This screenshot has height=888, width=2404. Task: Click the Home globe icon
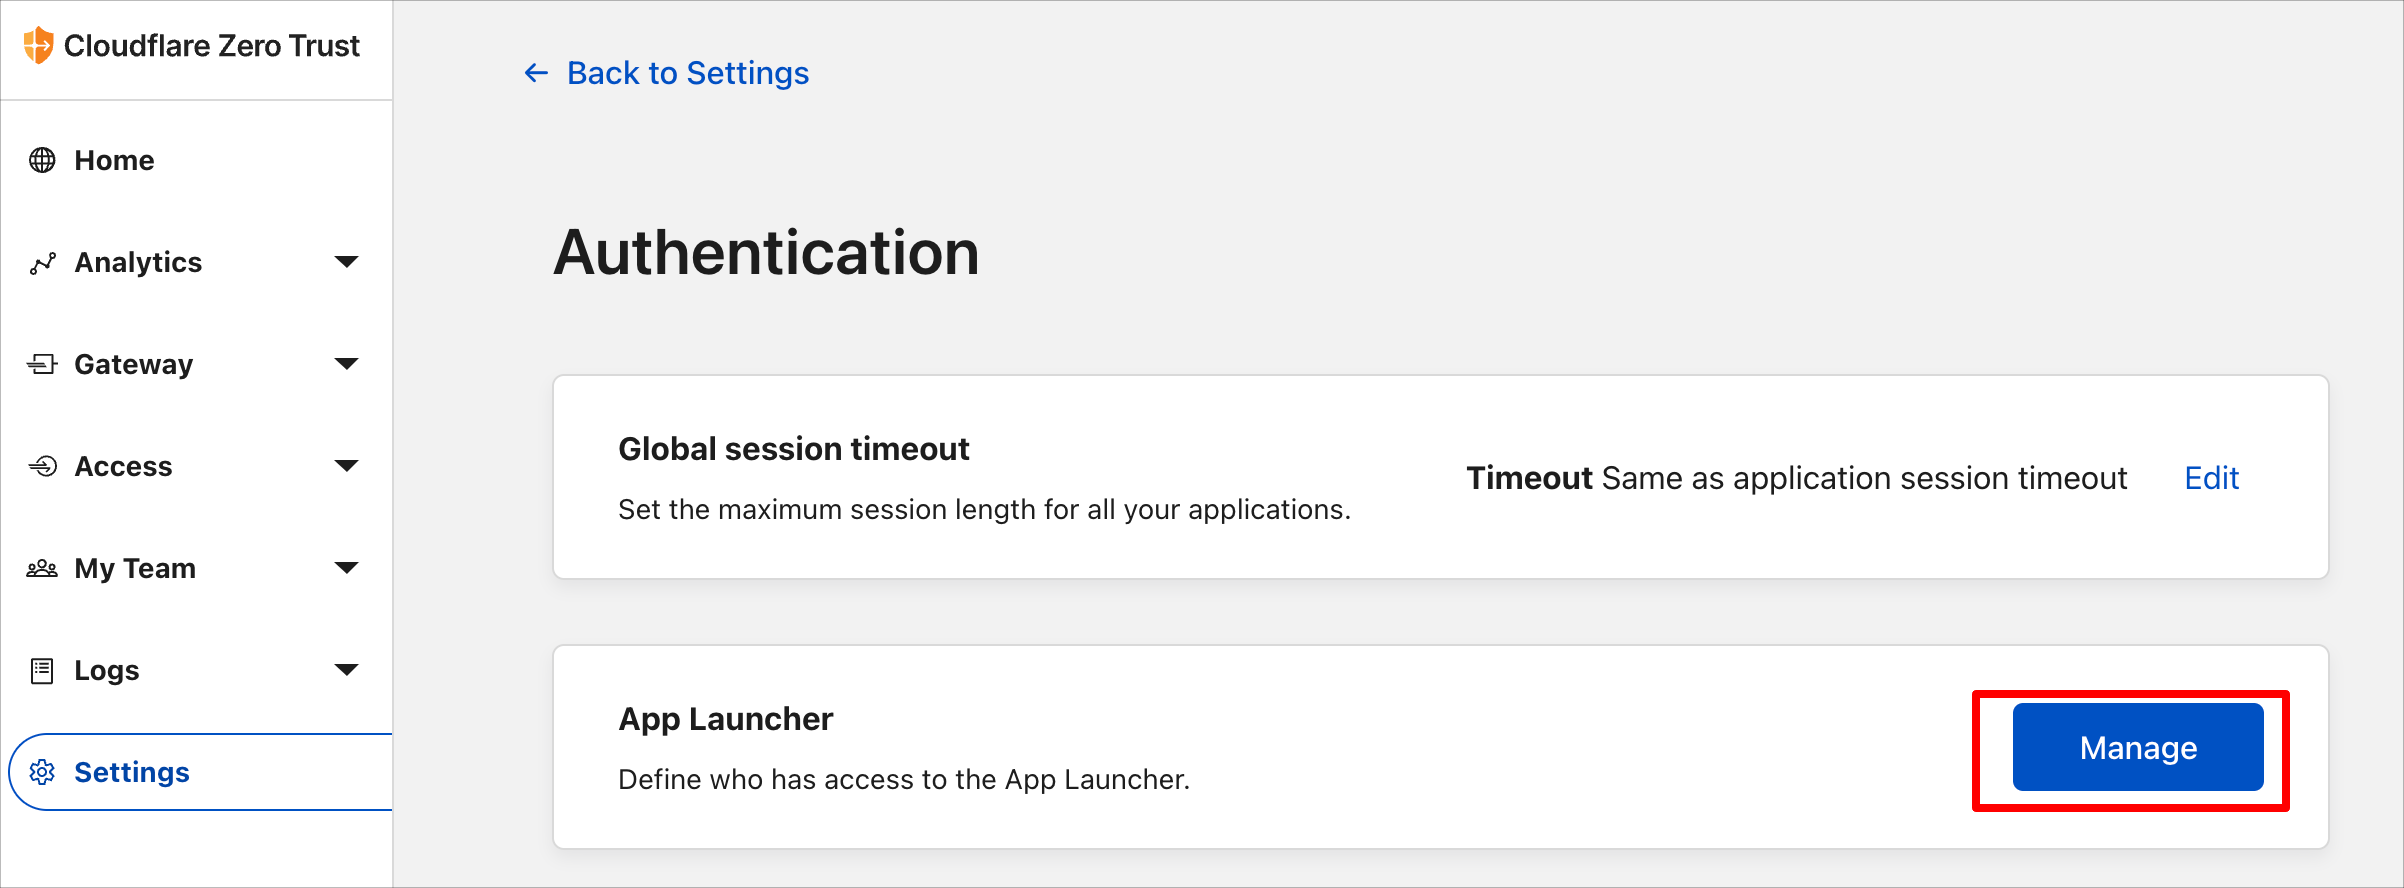point(42,160)
